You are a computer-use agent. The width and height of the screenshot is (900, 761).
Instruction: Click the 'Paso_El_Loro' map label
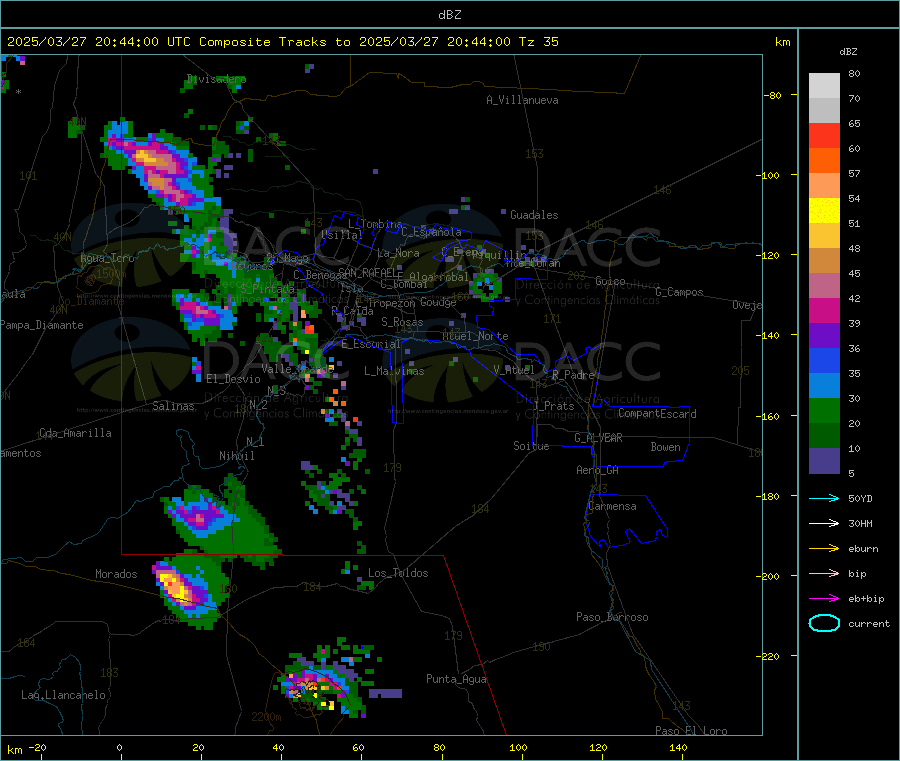tap(691, 731)
